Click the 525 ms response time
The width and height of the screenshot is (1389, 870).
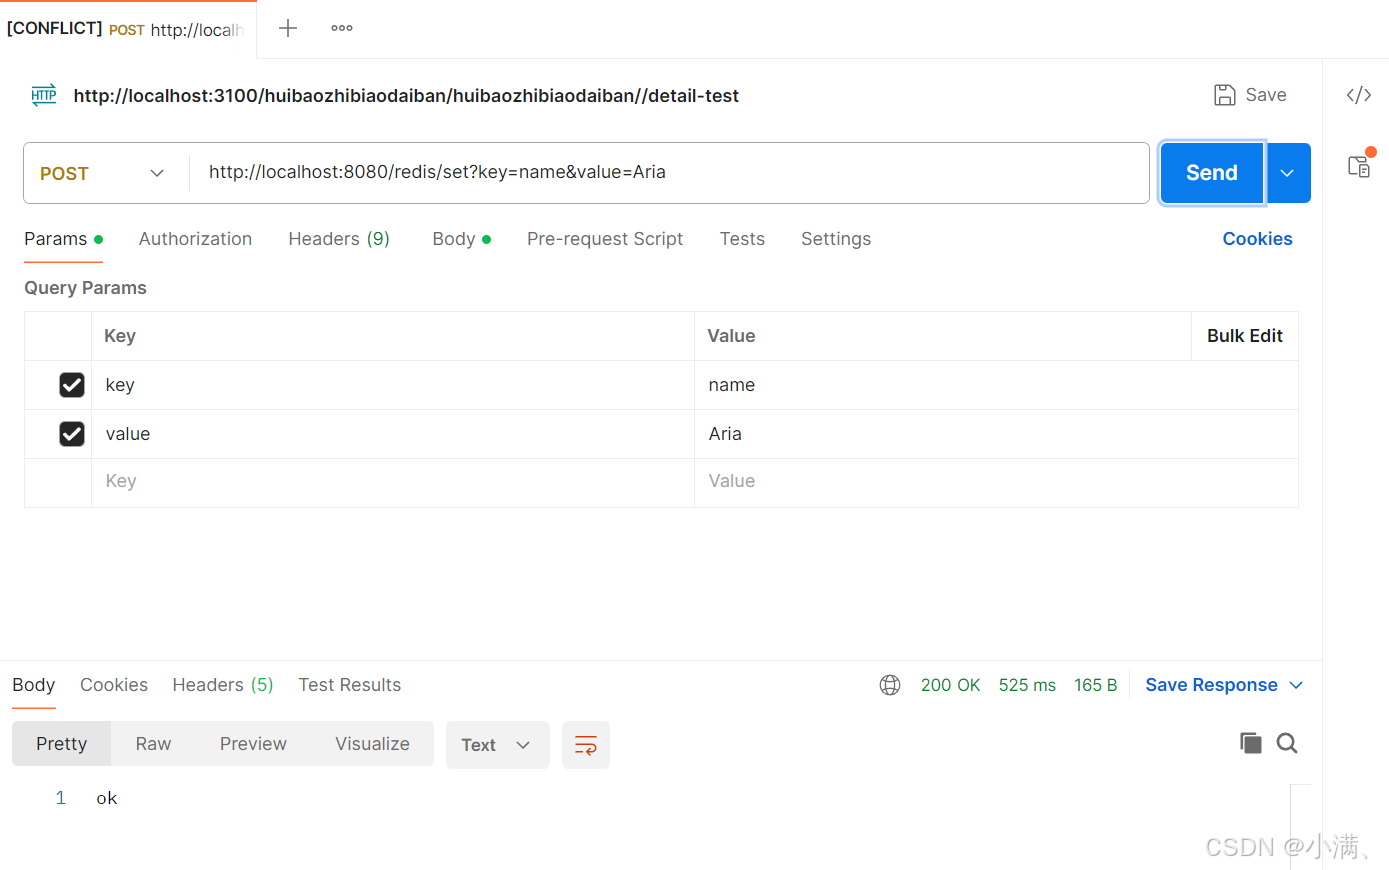click(1027, 685)
